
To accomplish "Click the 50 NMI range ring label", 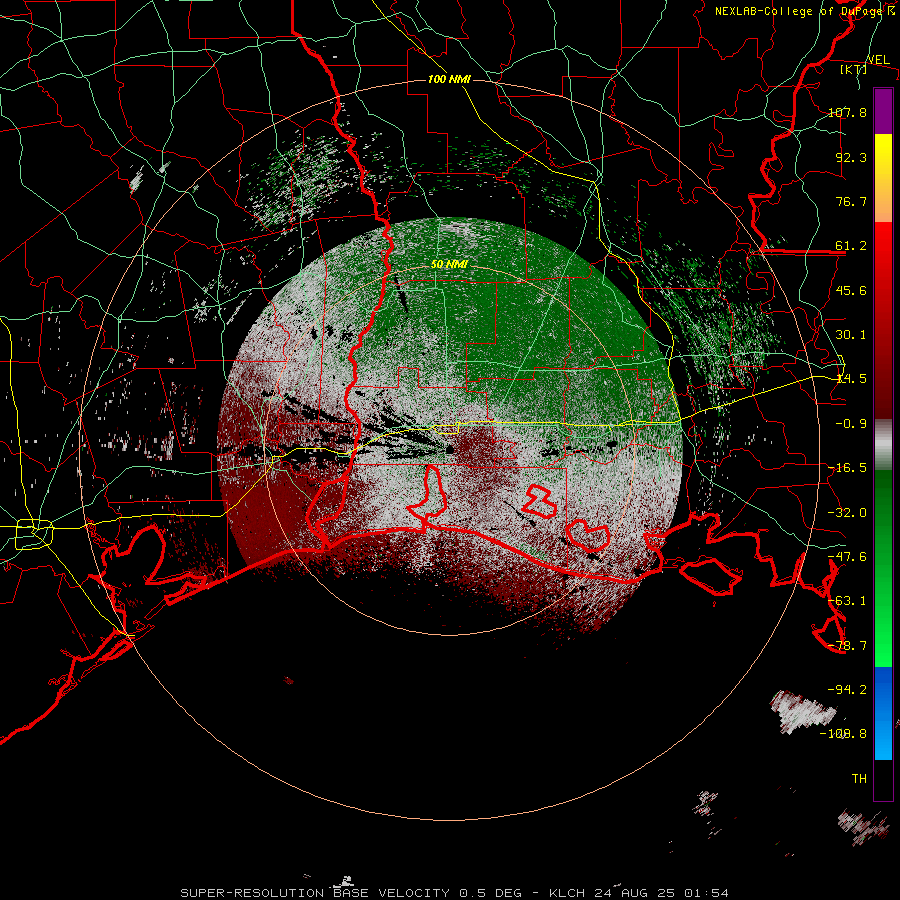I will [x=449, y=264].
